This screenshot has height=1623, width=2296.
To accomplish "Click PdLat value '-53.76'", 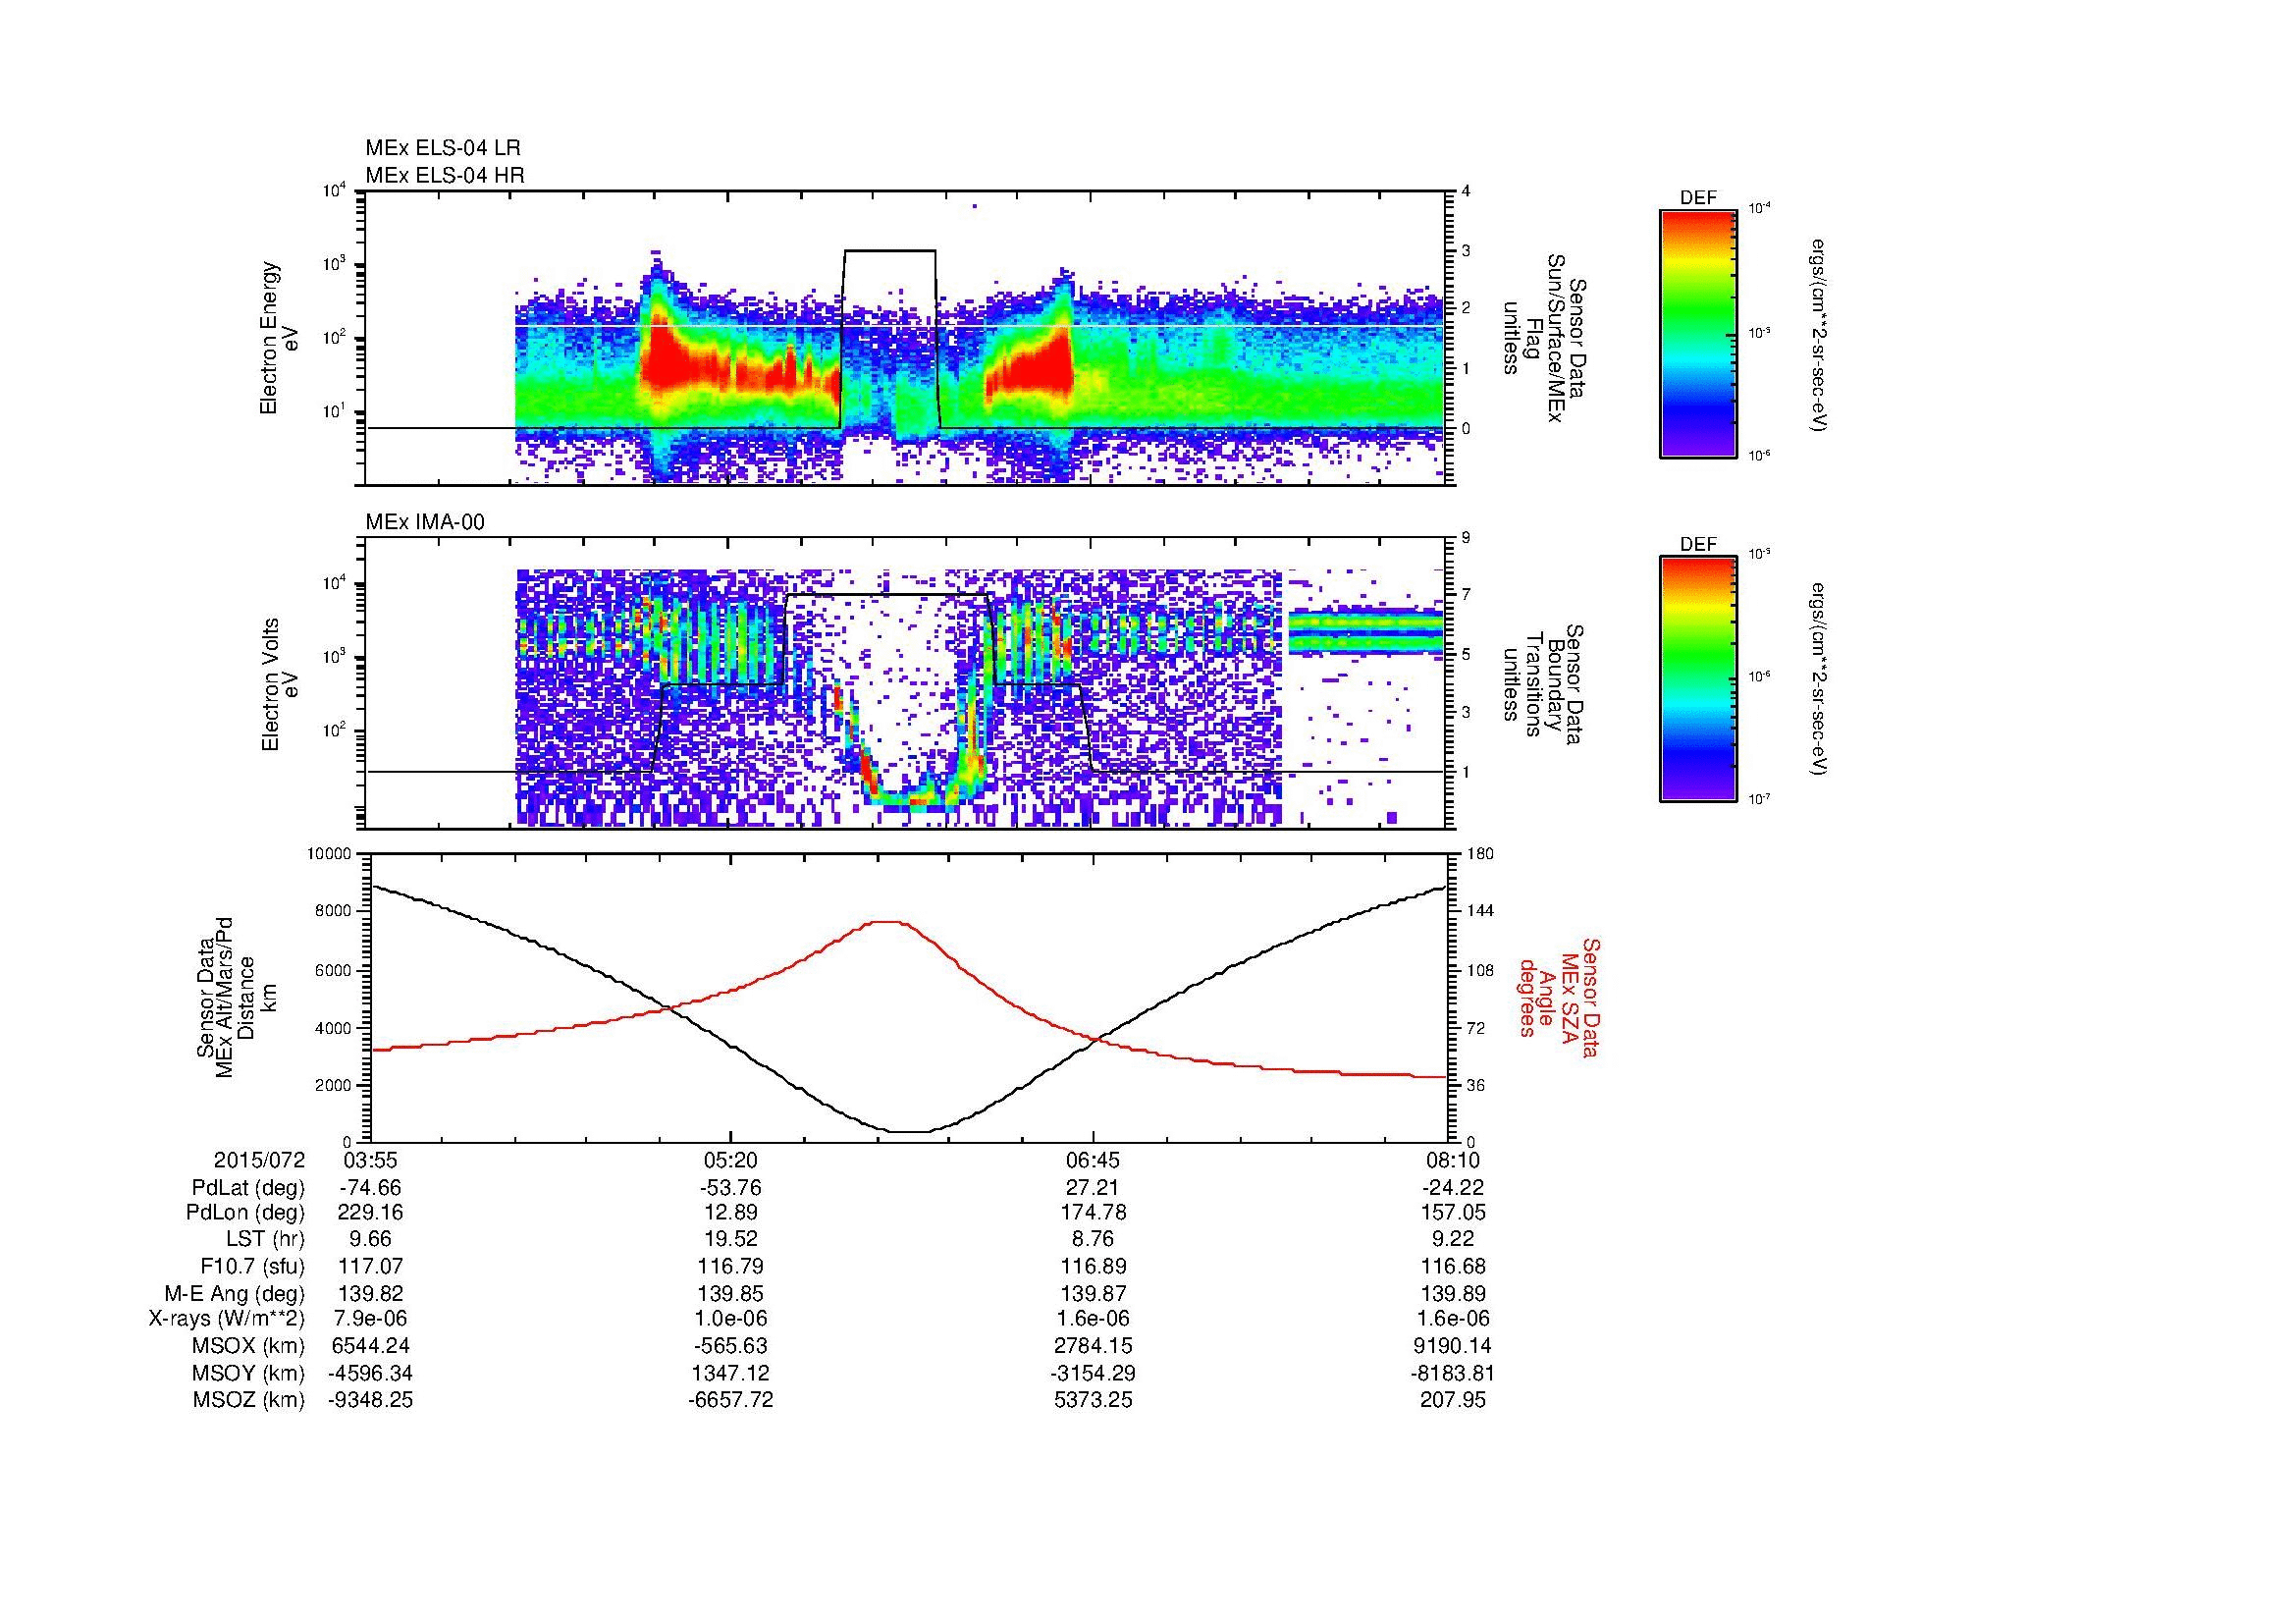I will point(731,1188).
